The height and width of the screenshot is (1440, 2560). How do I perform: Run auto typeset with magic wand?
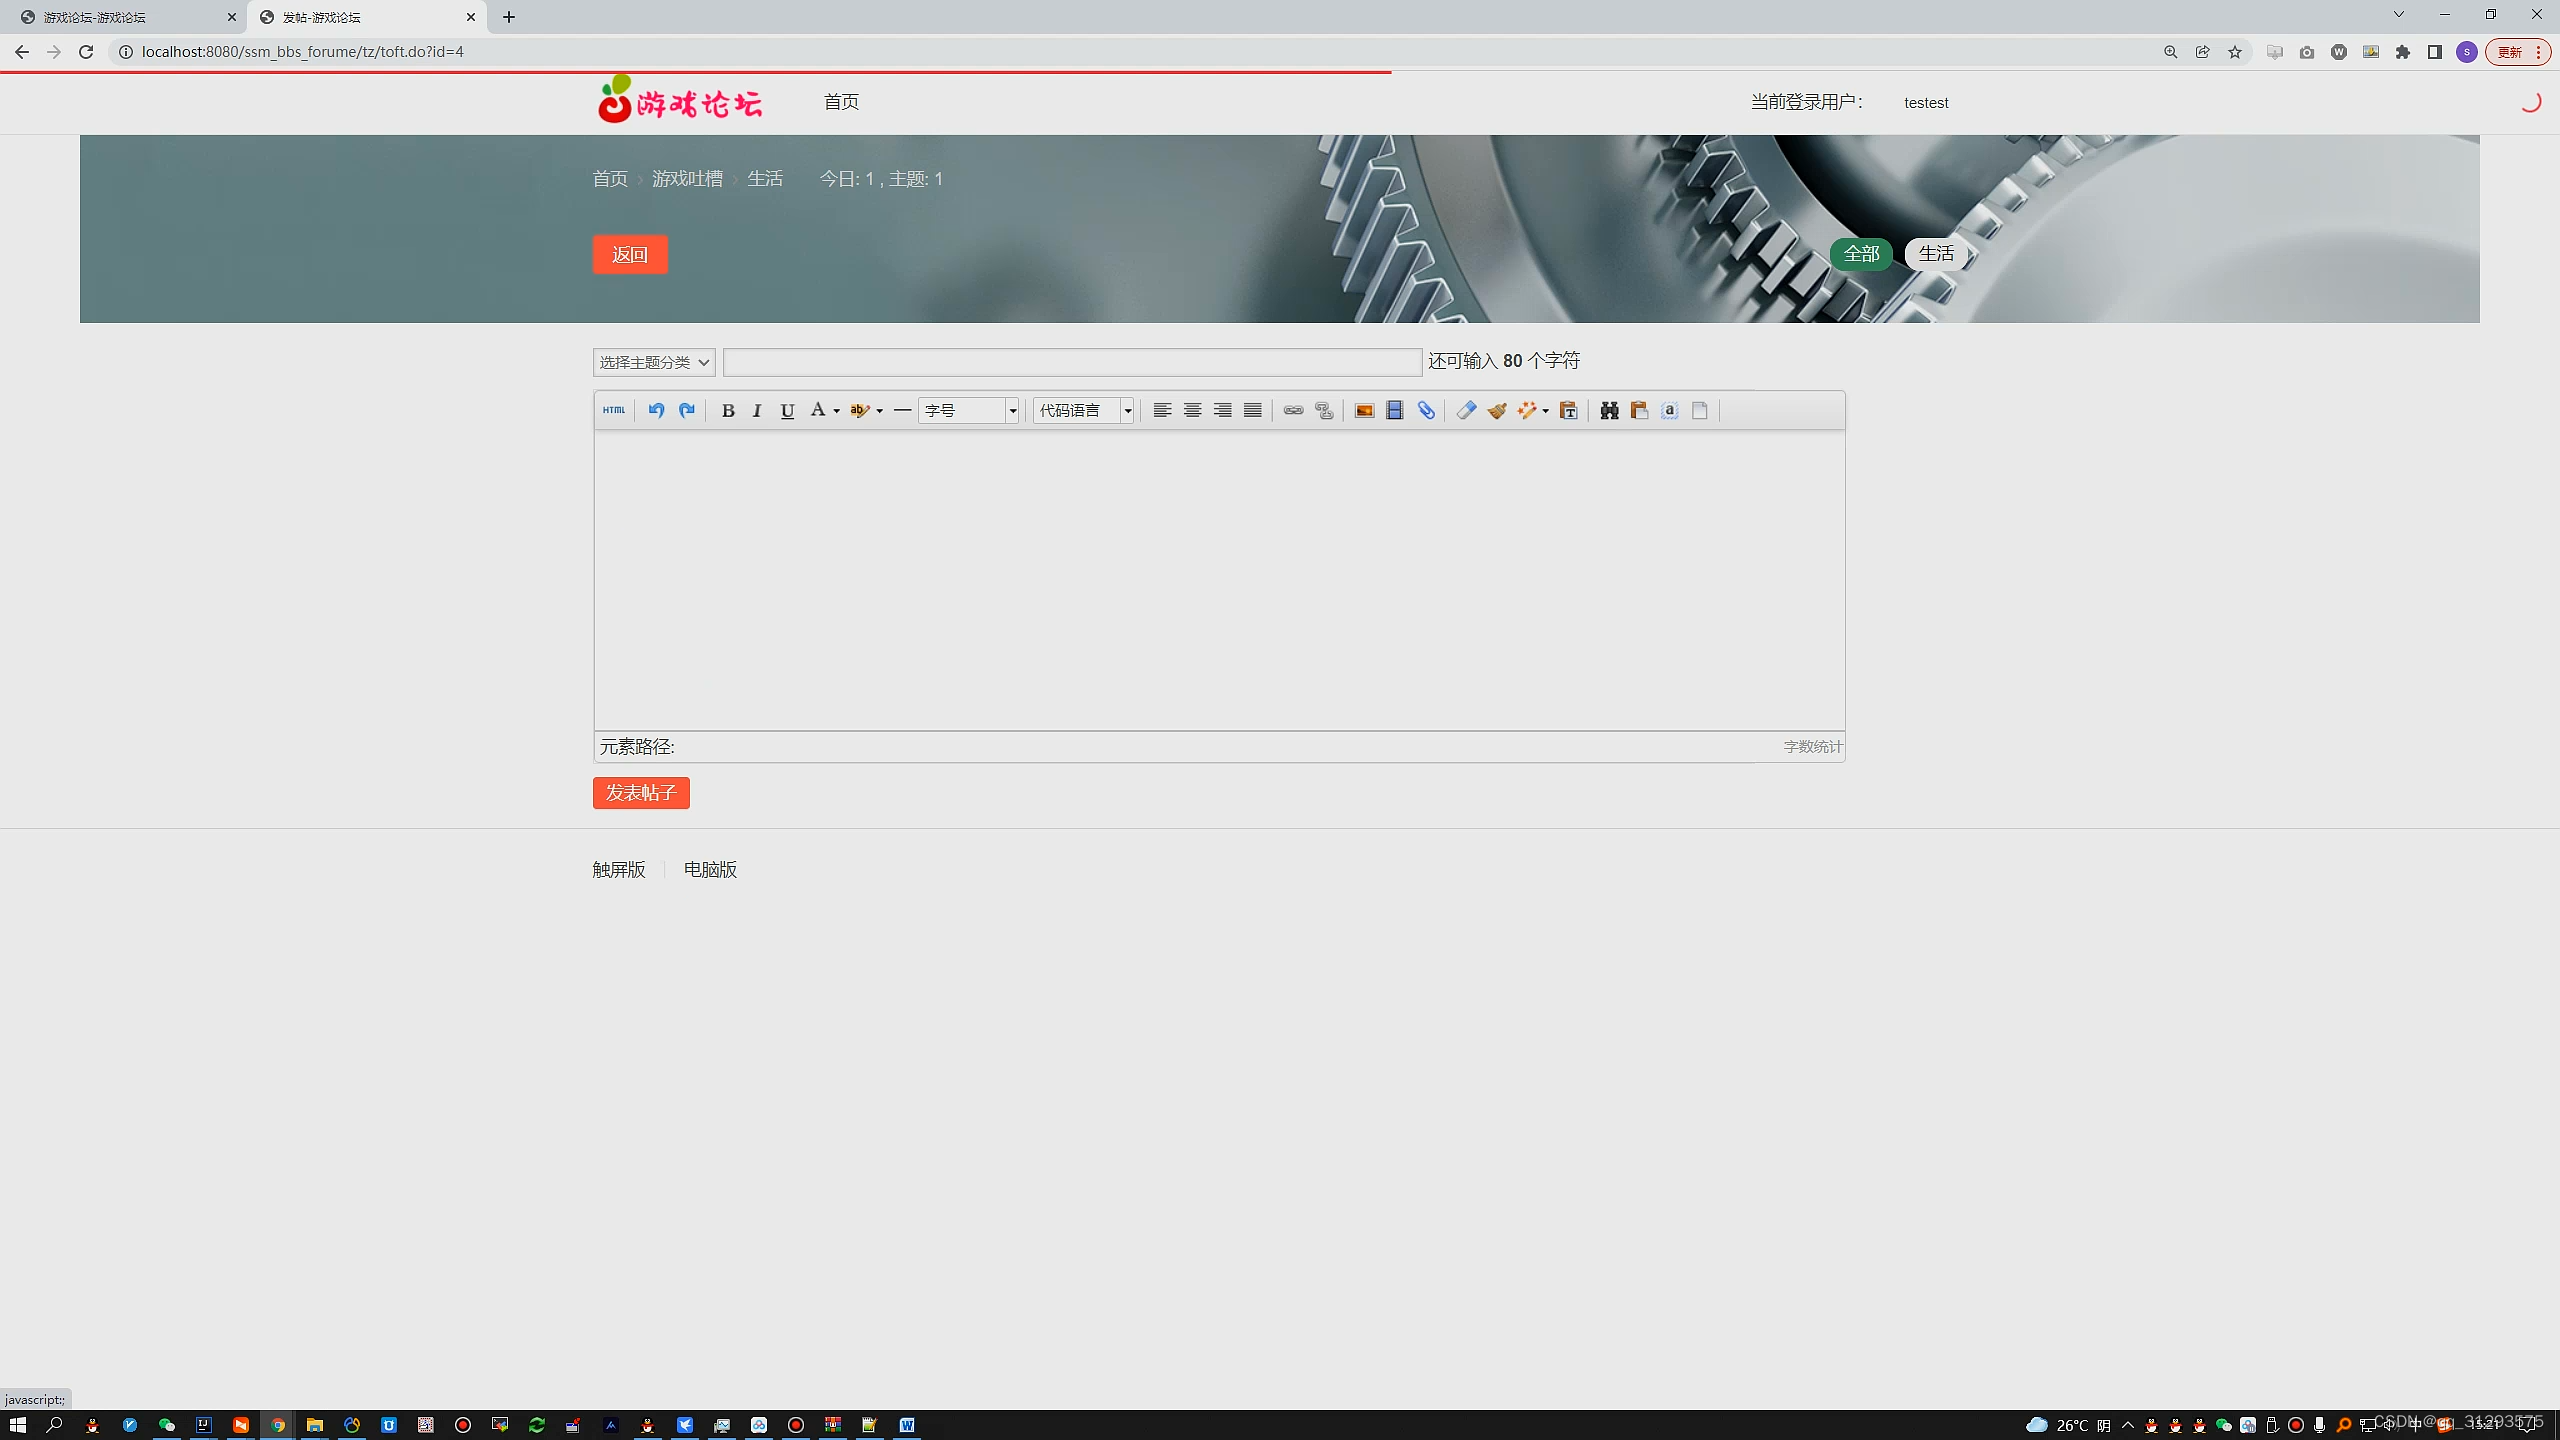[x=1526, y=410]
